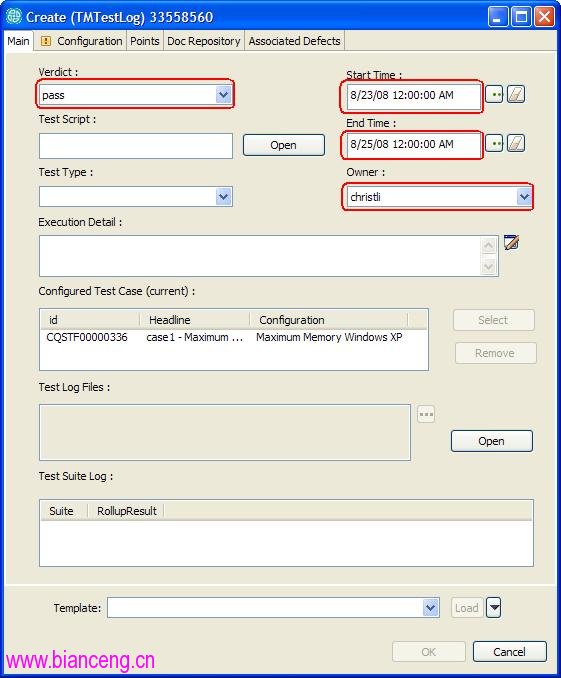
Task: Click the Start Time text field
Action: click(x=414, y=96)
